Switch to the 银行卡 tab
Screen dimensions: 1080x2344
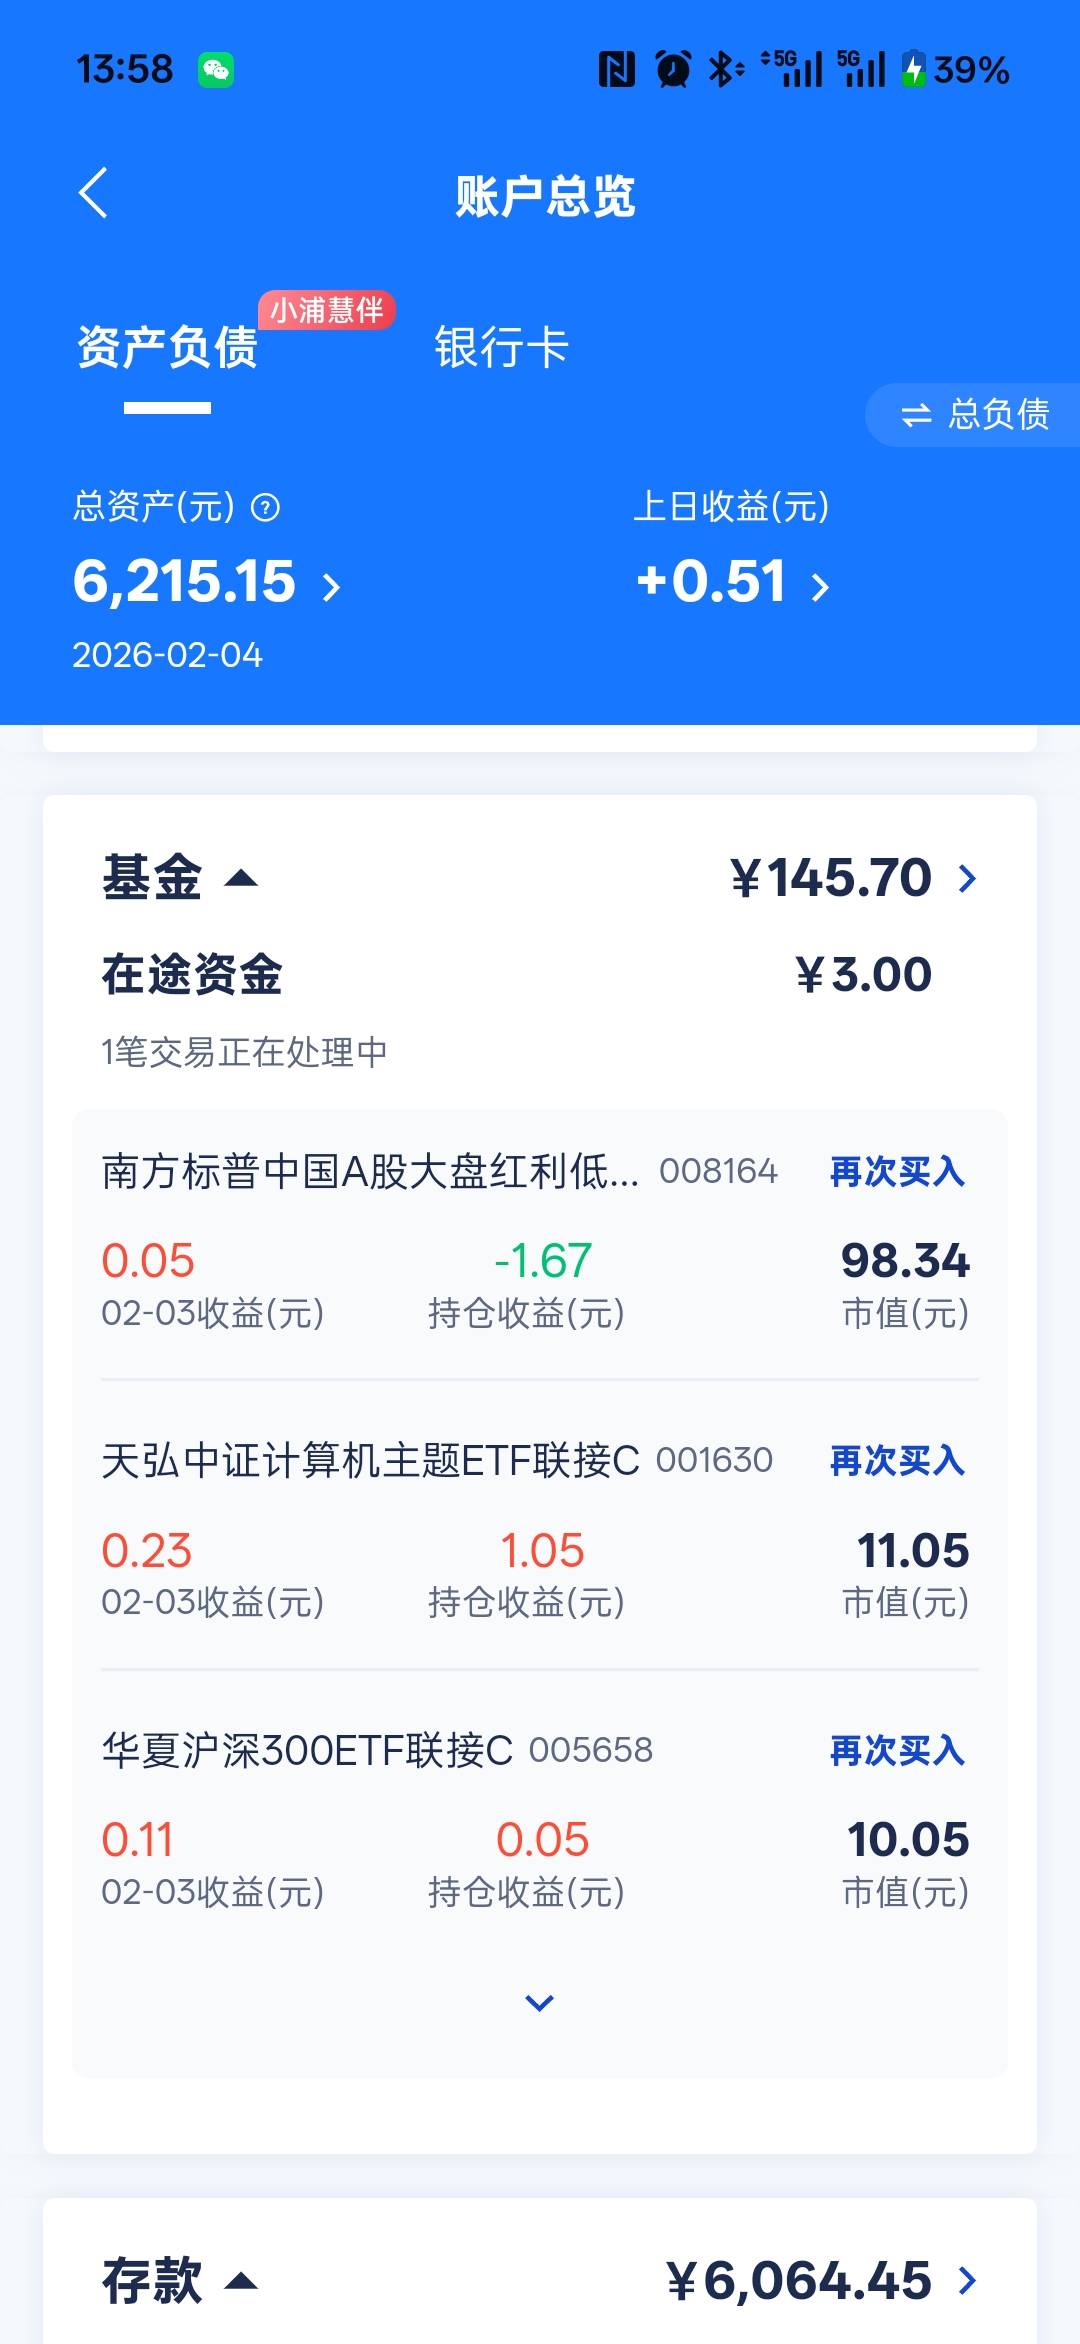click(x=501, y=348)
